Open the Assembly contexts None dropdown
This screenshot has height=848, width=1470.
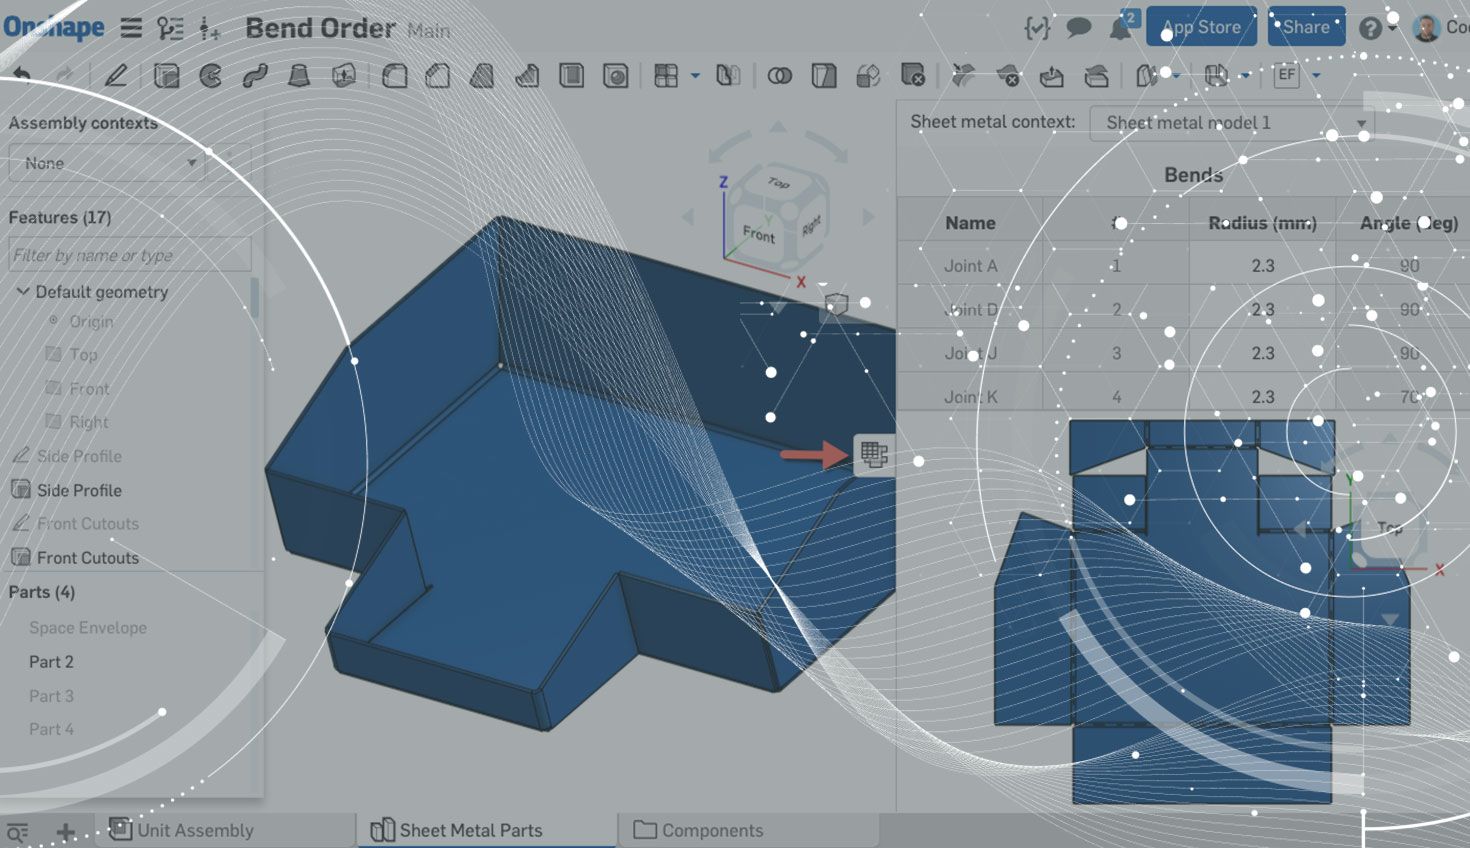click(107, 163)
